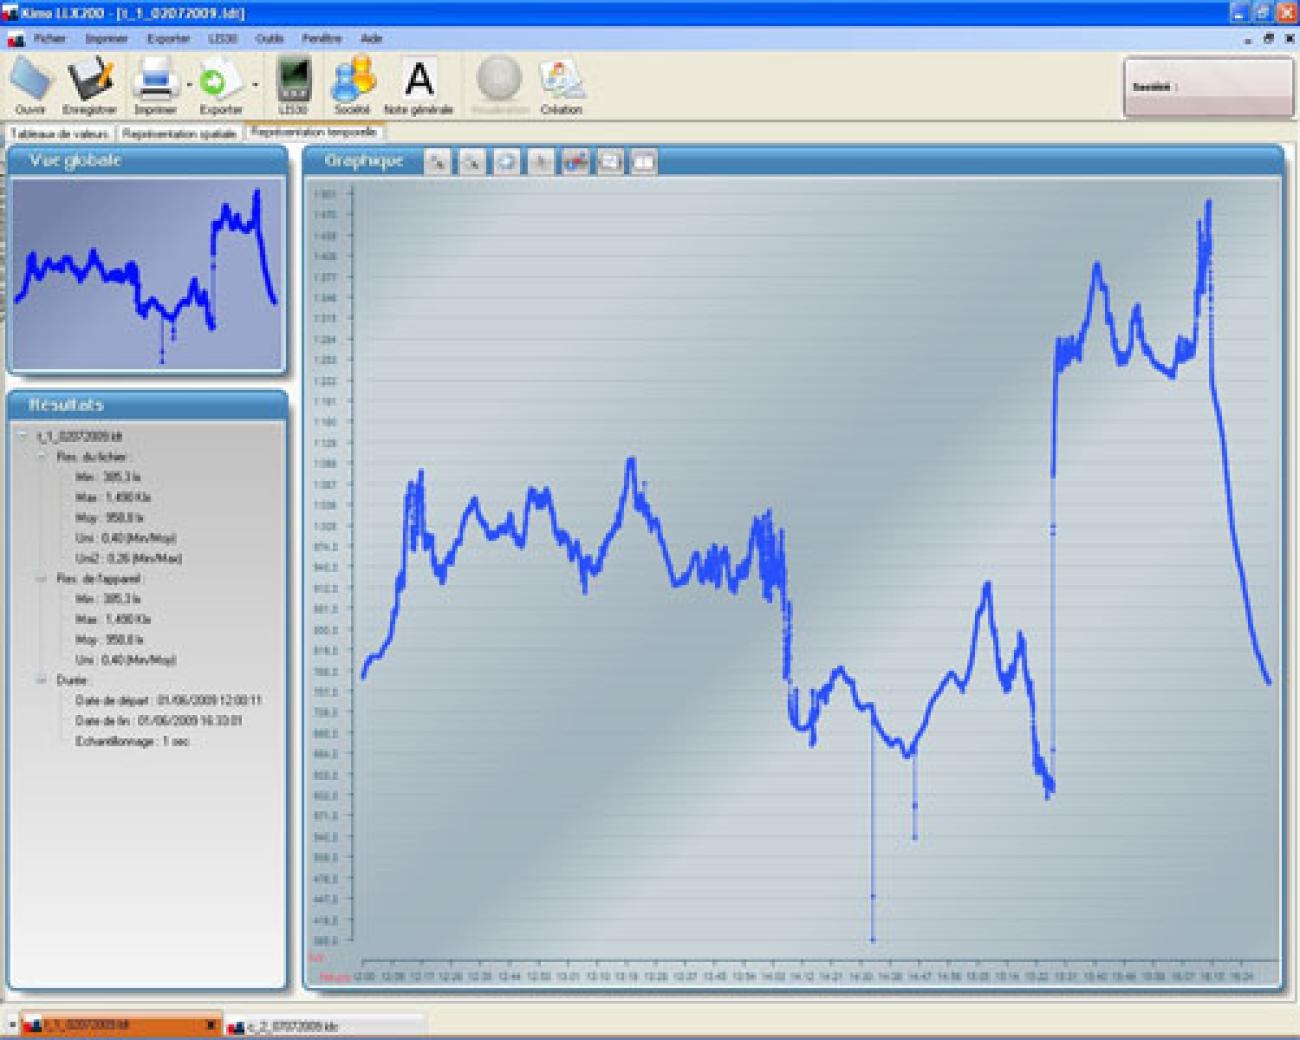Open the Imprimer dropdown arrow
This screenshot has height=1040, width=1300.
click(189, 85)
